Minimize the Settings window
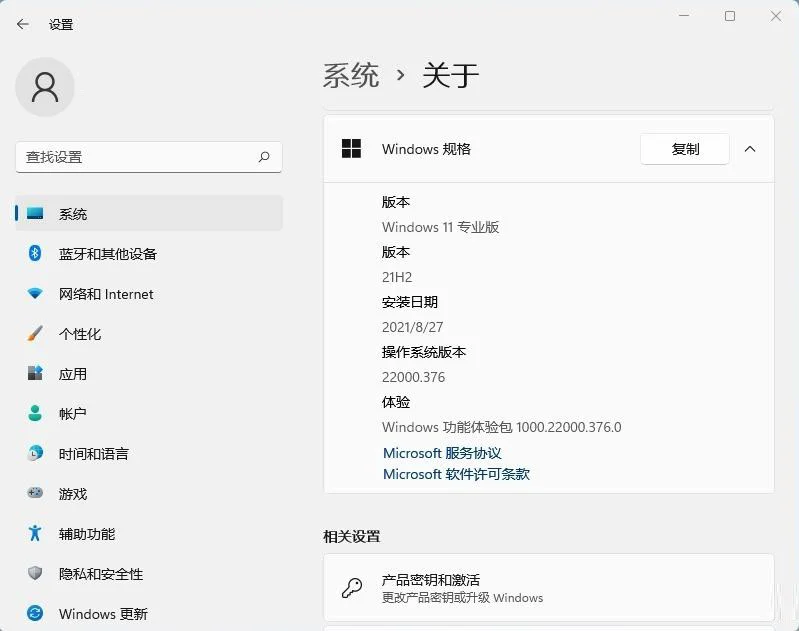 tap(684, 16)
